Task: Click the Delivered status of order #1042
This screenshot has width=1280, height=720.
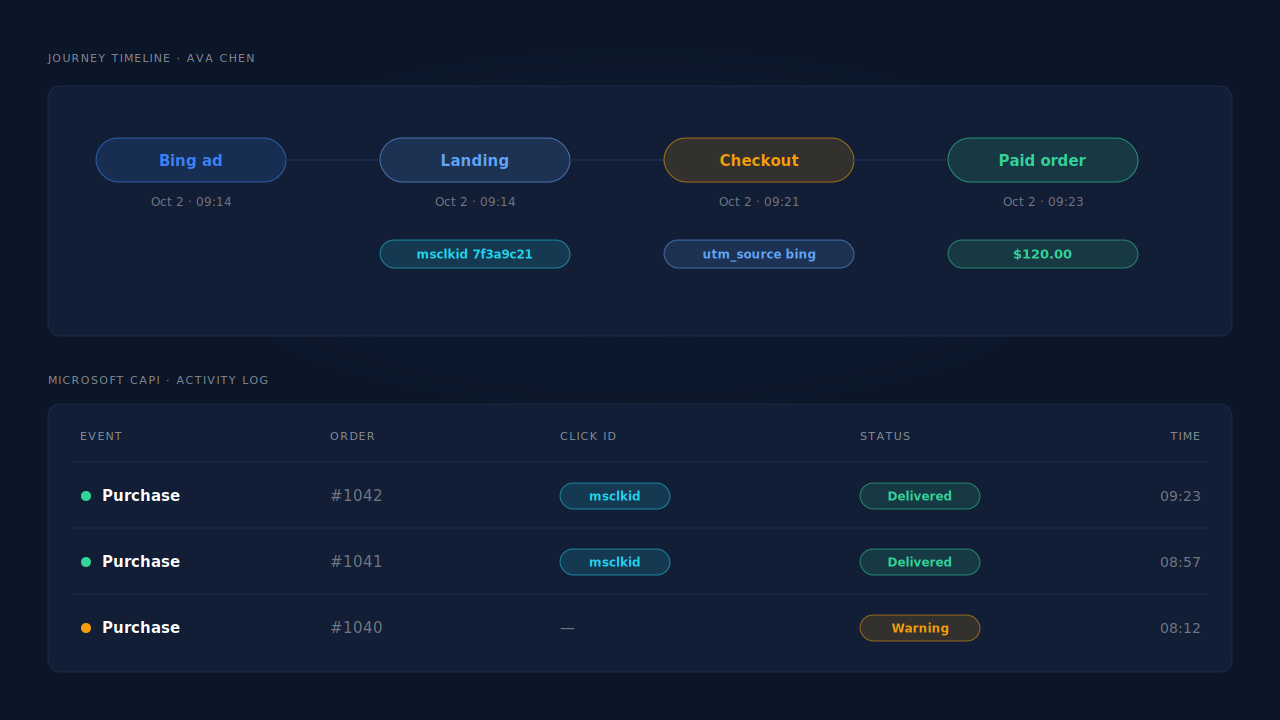Action: [x=920, y=496]
